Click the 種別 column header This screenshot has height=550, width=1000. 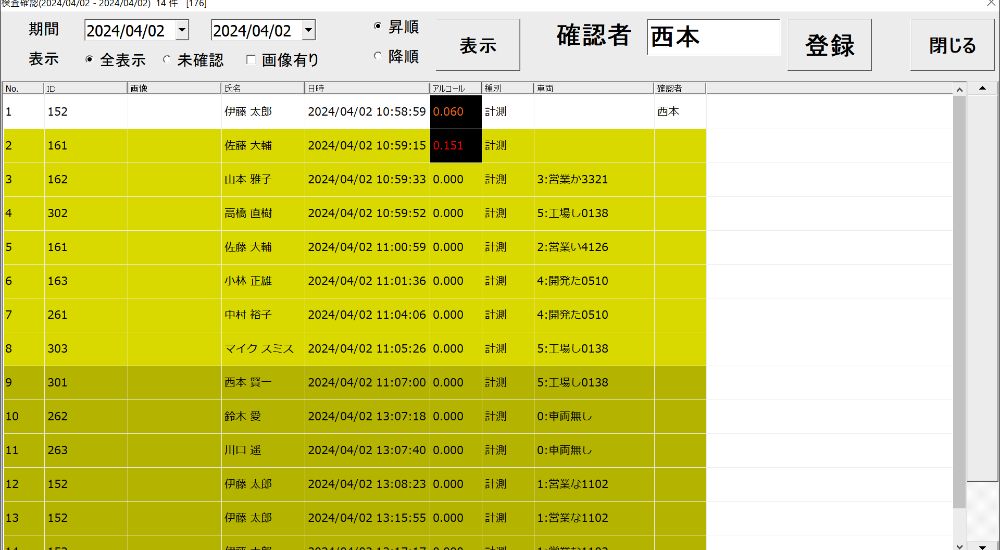[x=508, y=89]
